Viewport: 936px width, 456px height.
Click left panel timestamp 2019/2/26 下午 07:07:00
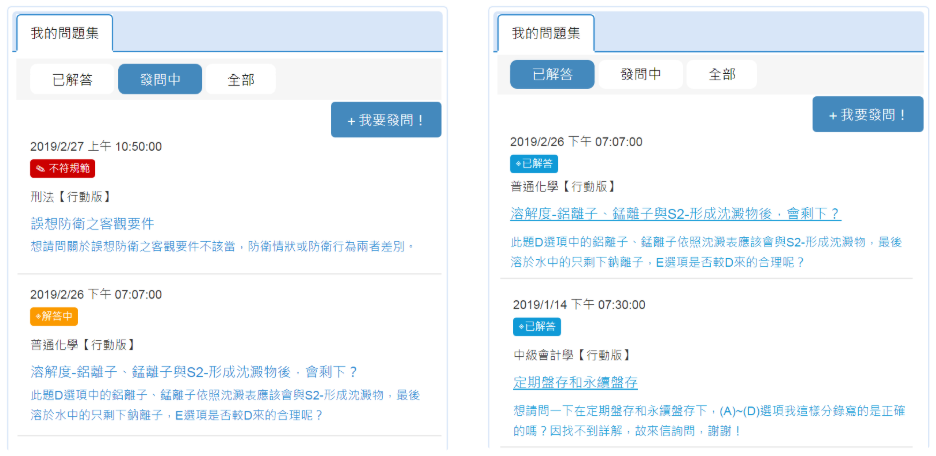[x=96, y=295]
